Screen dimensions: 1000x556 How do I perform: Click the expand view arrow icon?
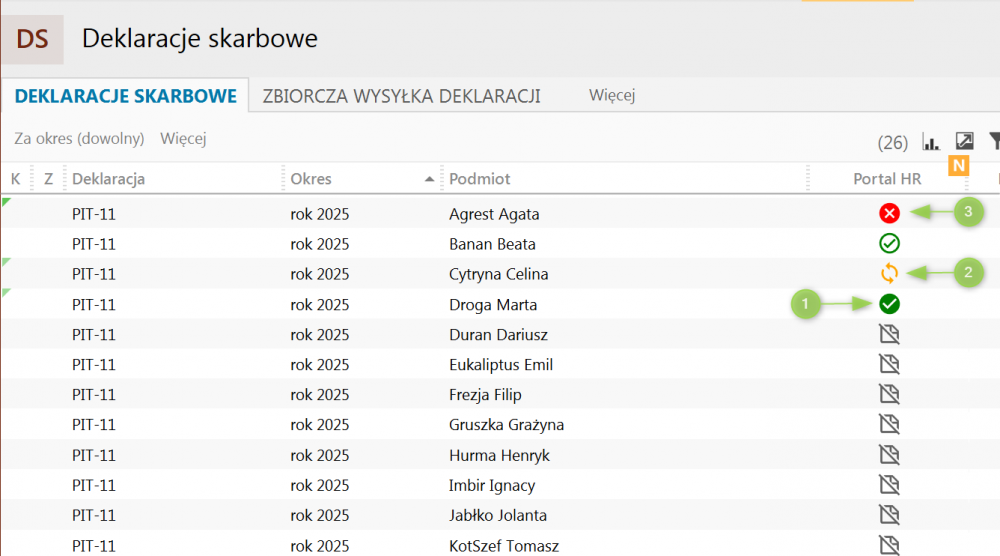pos(964,141)
